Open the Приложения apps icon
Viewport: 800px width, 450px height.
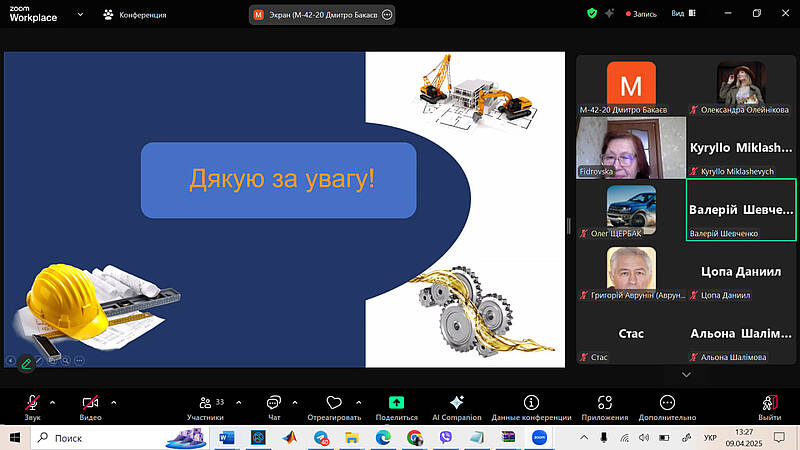pos(609,402)
